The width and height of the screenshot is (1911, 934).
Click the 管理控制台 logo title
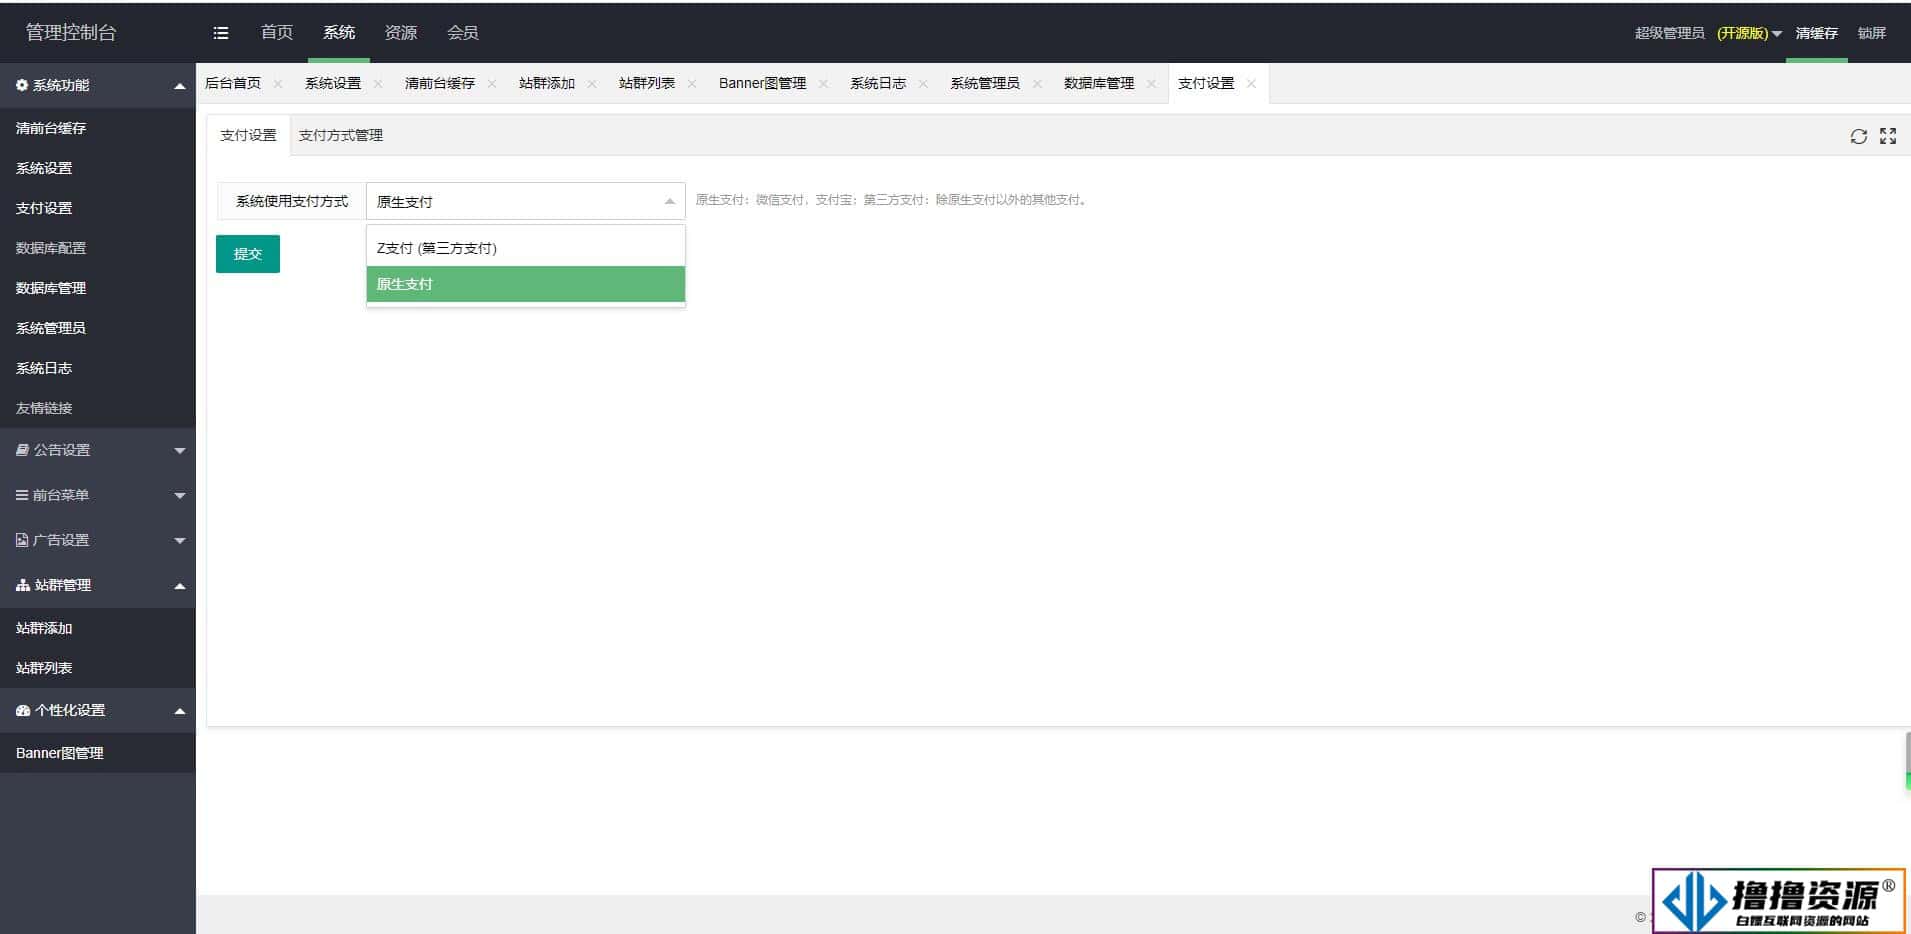[71, 33]
